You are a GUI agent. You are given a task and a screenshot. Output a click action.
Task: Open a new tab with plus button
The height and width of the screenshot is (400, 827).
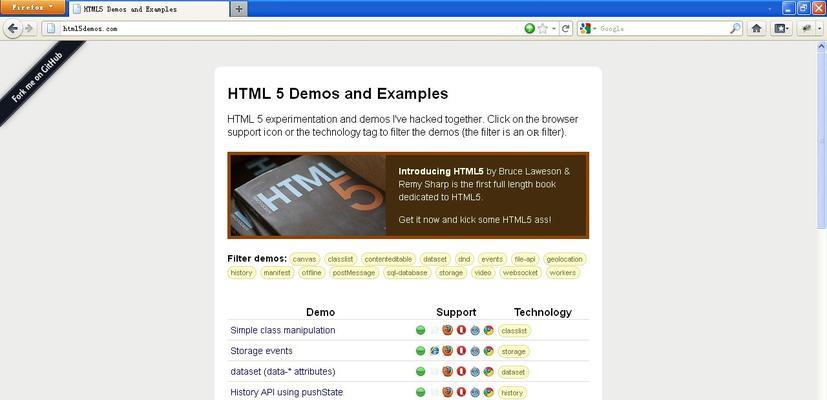point(239,9)
